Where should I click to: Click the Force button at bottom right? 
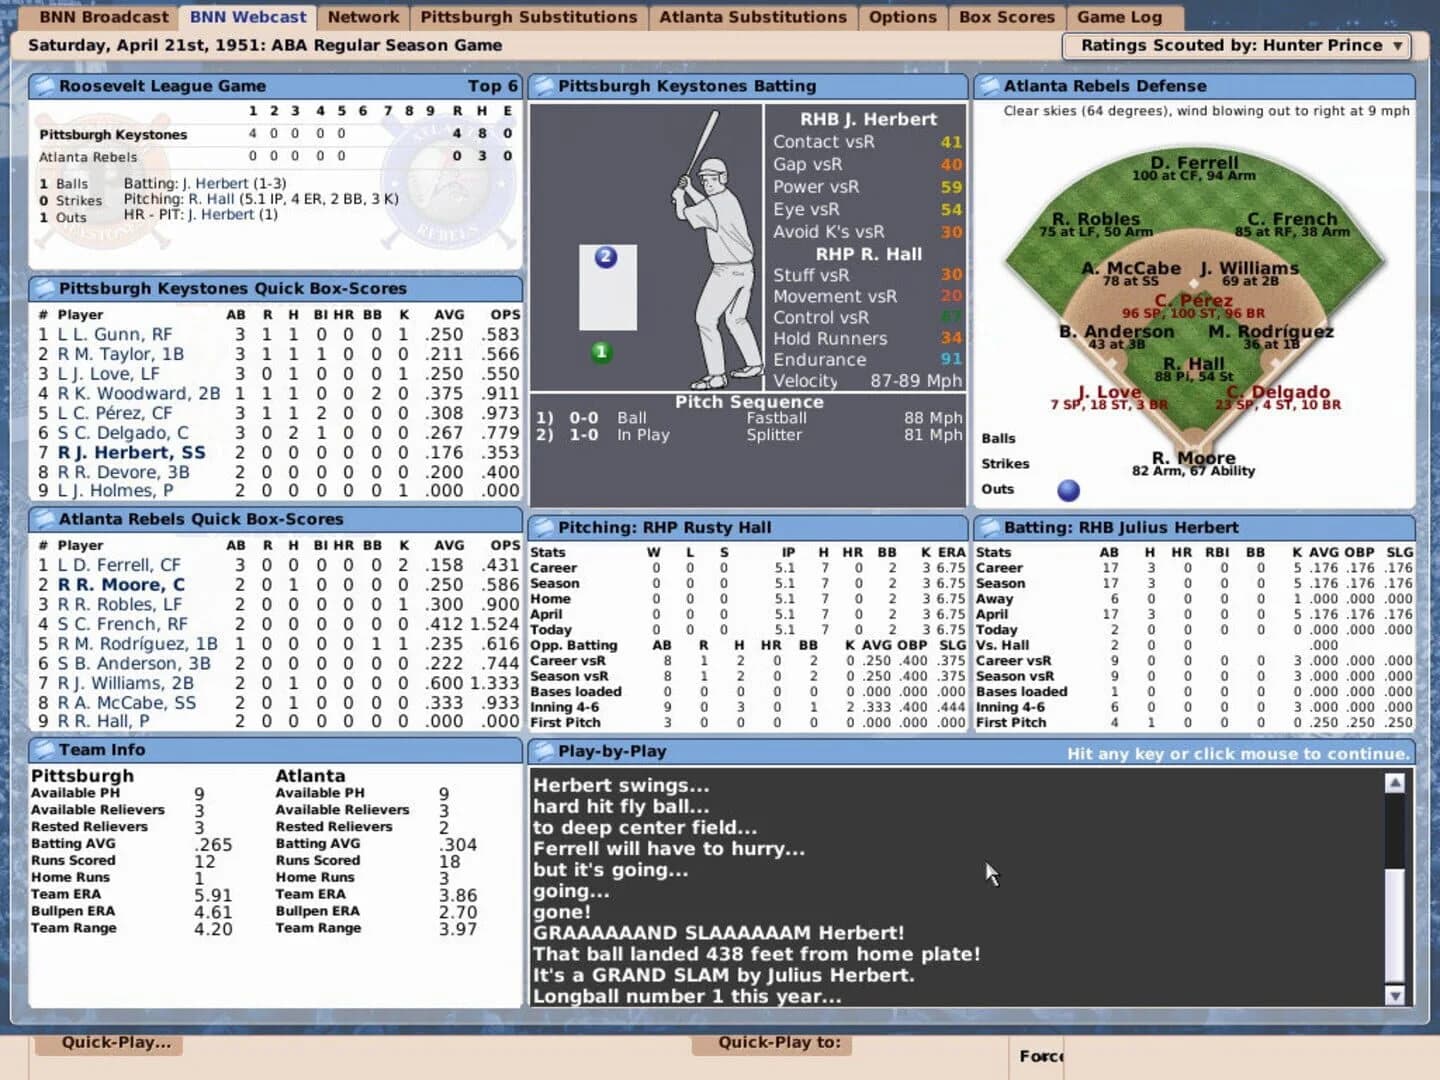pos(1038,1056)
